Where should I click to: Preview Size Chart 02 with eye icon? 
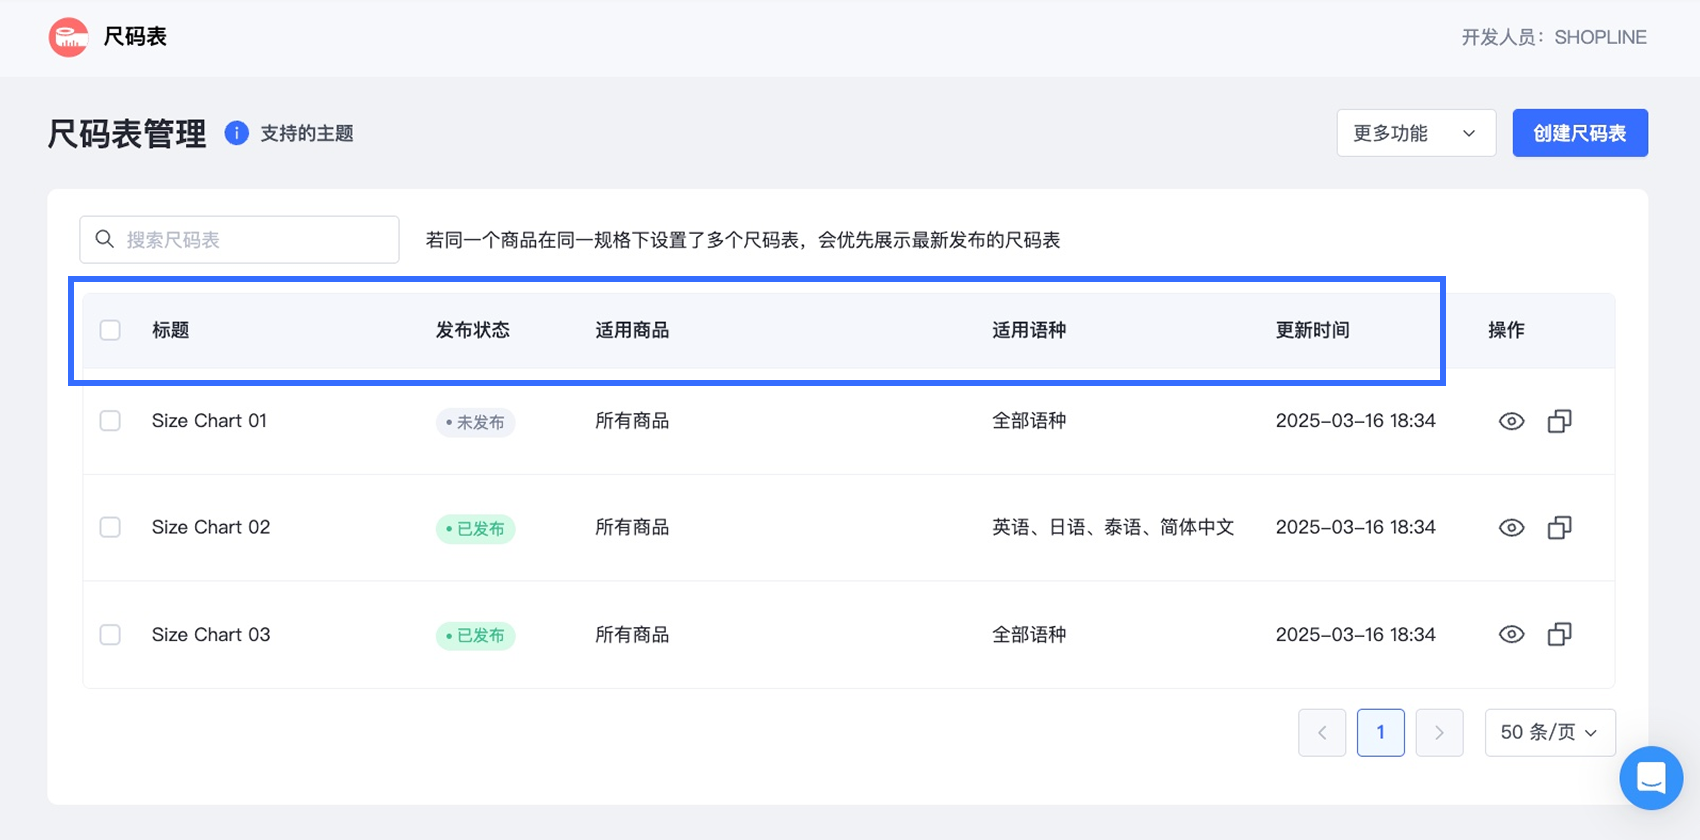pyautogui.click(x=1511, y=527)
